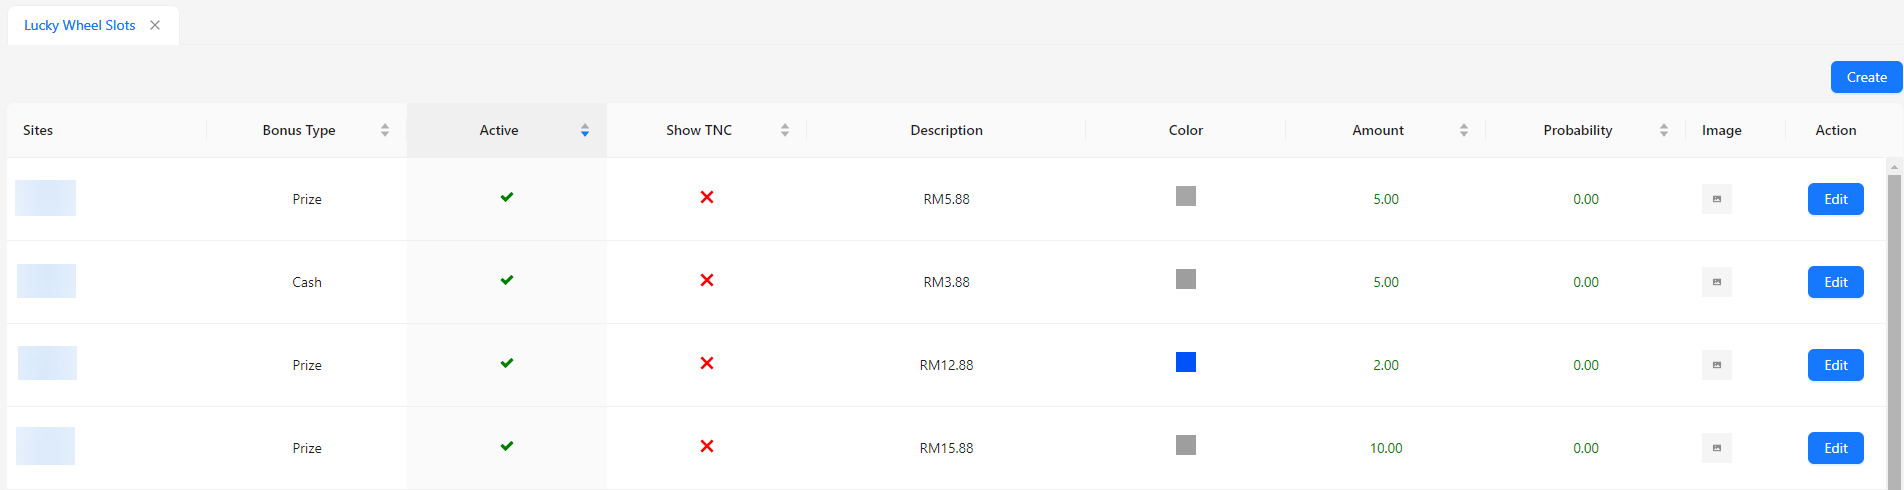Switch to Lucky Wheel Slots tab
This screenshot has height=490, width=1904.
[80, 26]
